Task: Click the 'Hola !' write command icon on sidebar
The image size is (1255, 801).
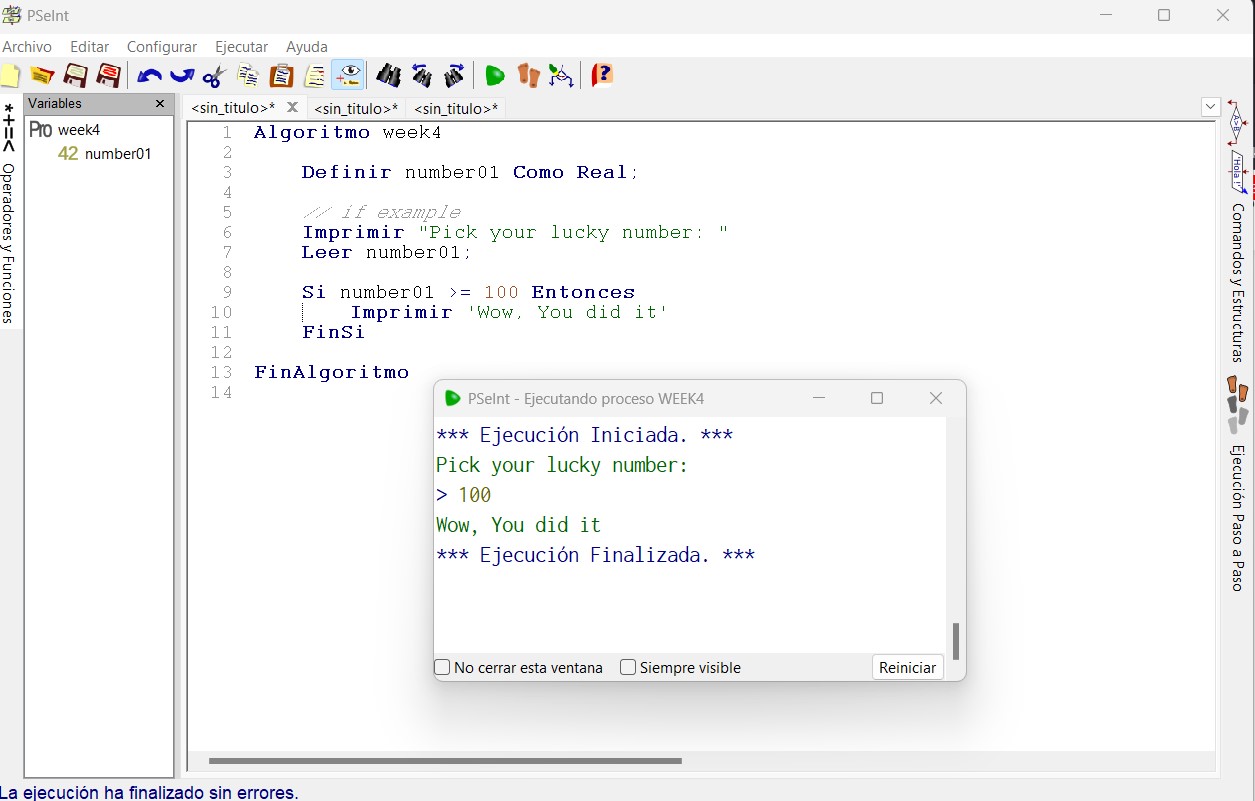Action: 1238,172
